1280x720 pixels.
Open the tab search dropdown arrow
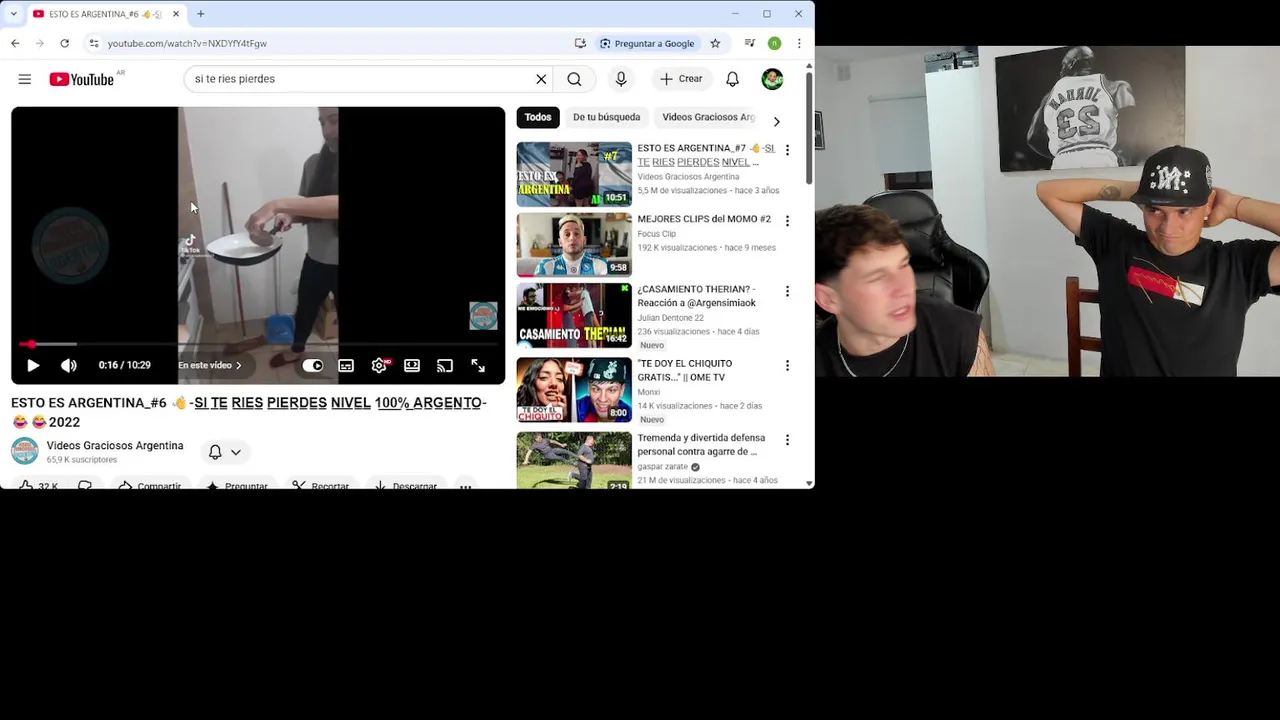13,14
